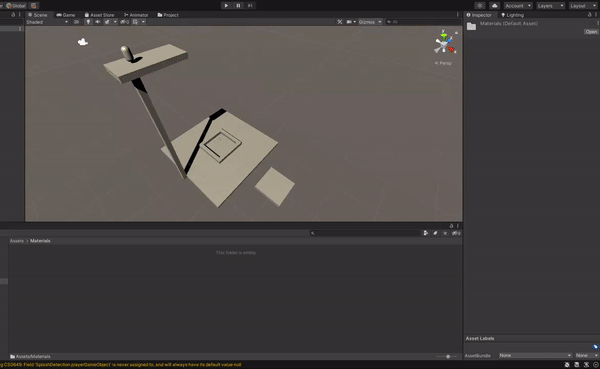Click the orientation gizmo red X axis cone
This screenshot has width=600, height=369.
pos(452,49)
